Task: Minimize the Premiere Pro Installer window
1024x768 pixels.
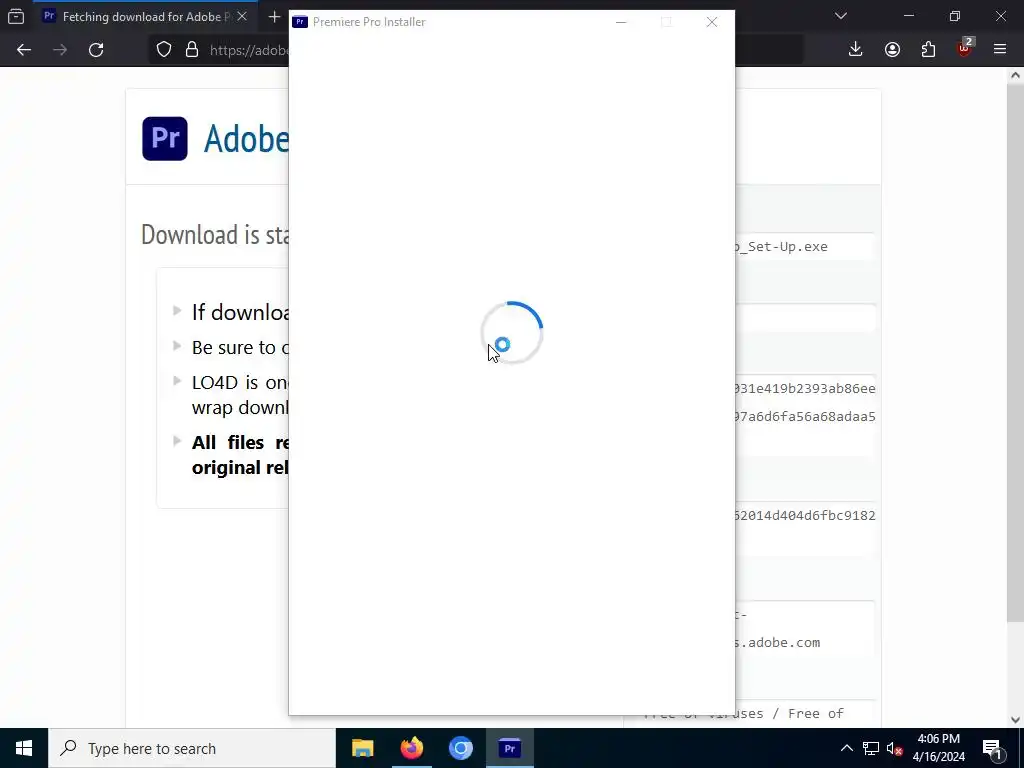Action: point(621,22)
